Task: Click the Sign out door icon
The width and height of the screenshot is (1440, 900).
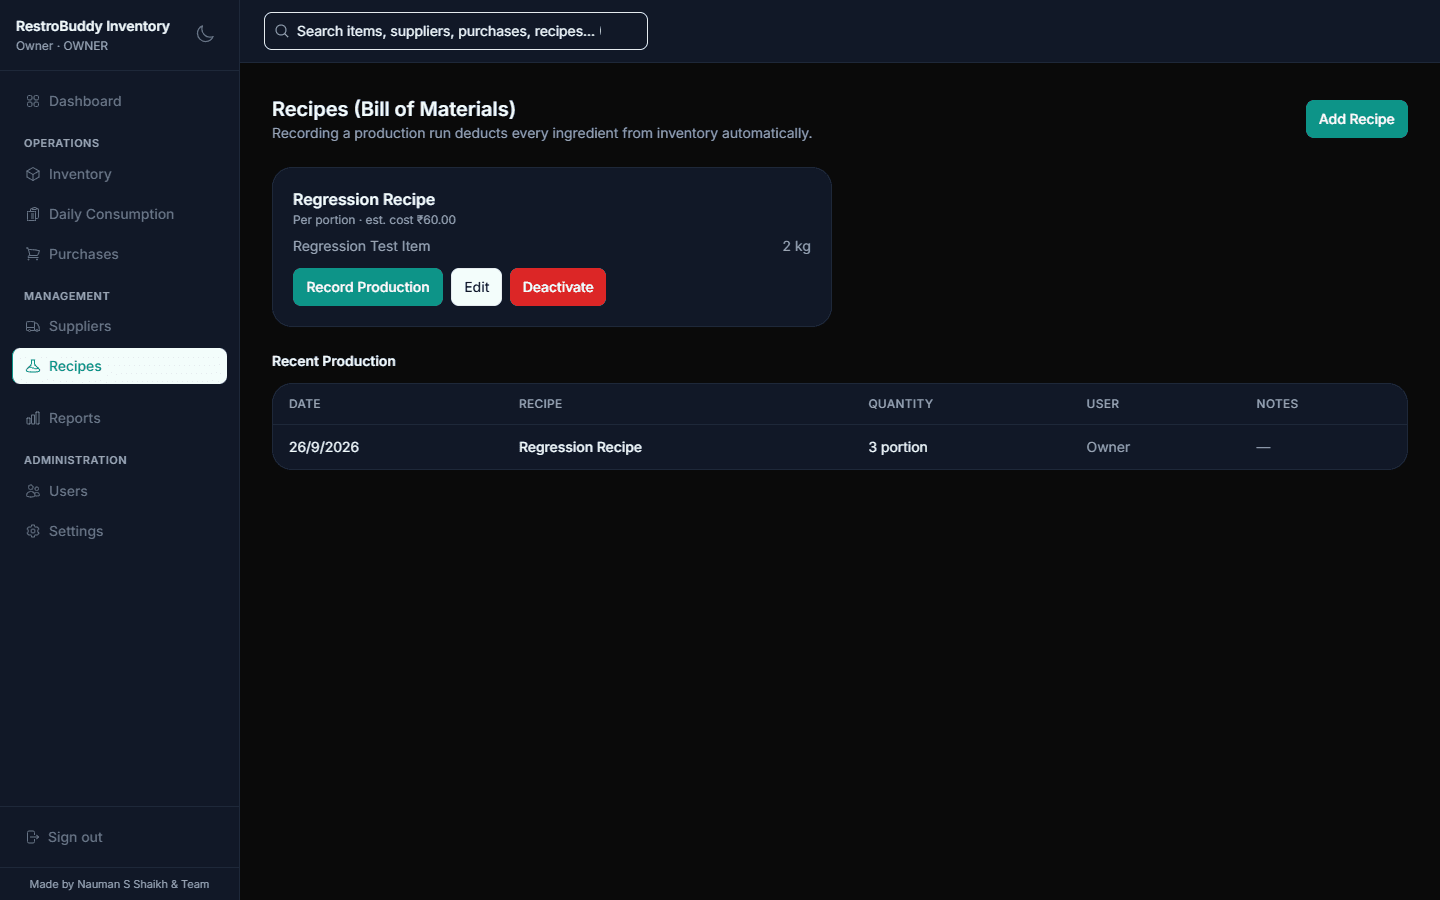Action: coord(33,837)
